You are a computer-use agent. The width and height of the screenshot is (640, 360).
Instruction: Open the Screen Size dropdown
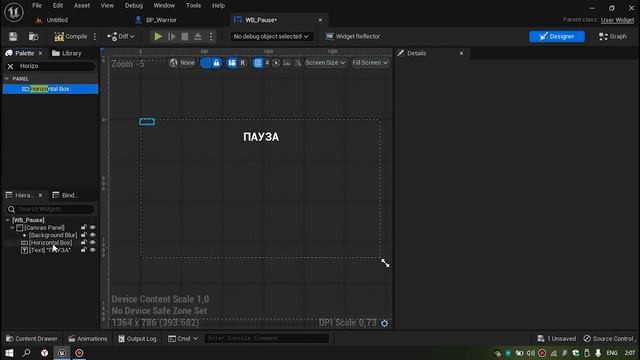325,62
